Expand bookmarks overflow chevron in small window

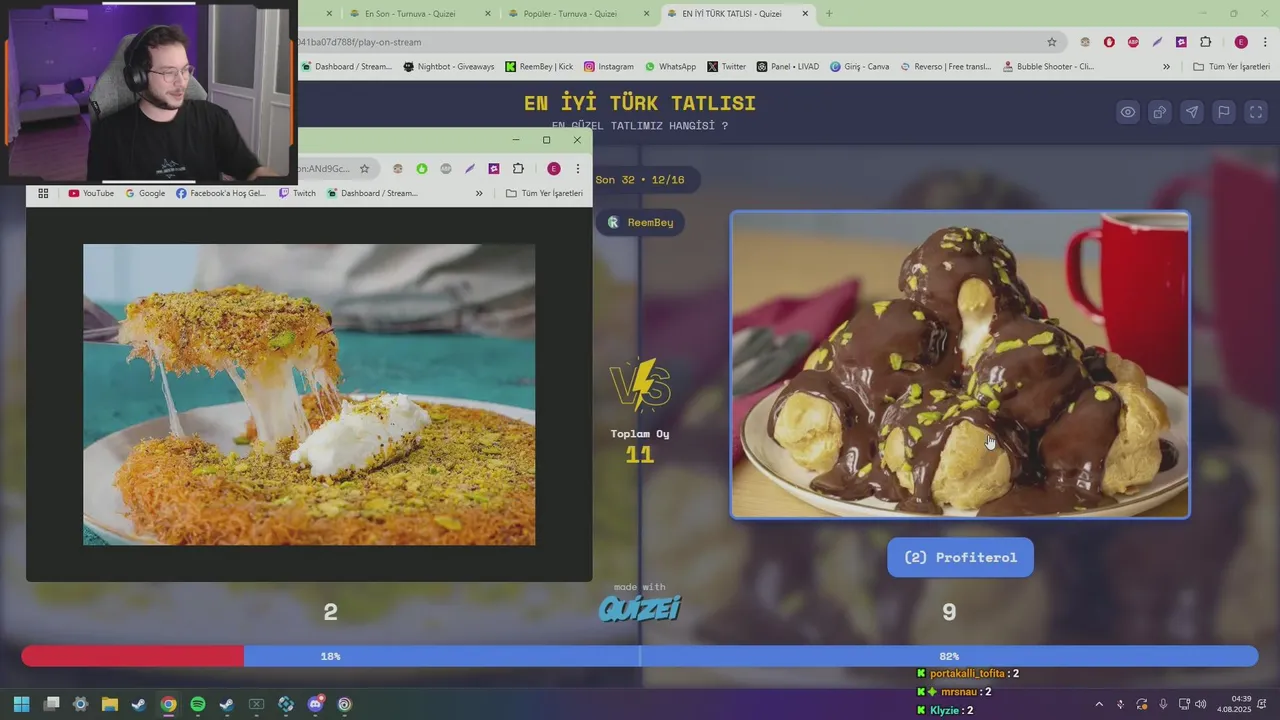click(x=479, y=193)
